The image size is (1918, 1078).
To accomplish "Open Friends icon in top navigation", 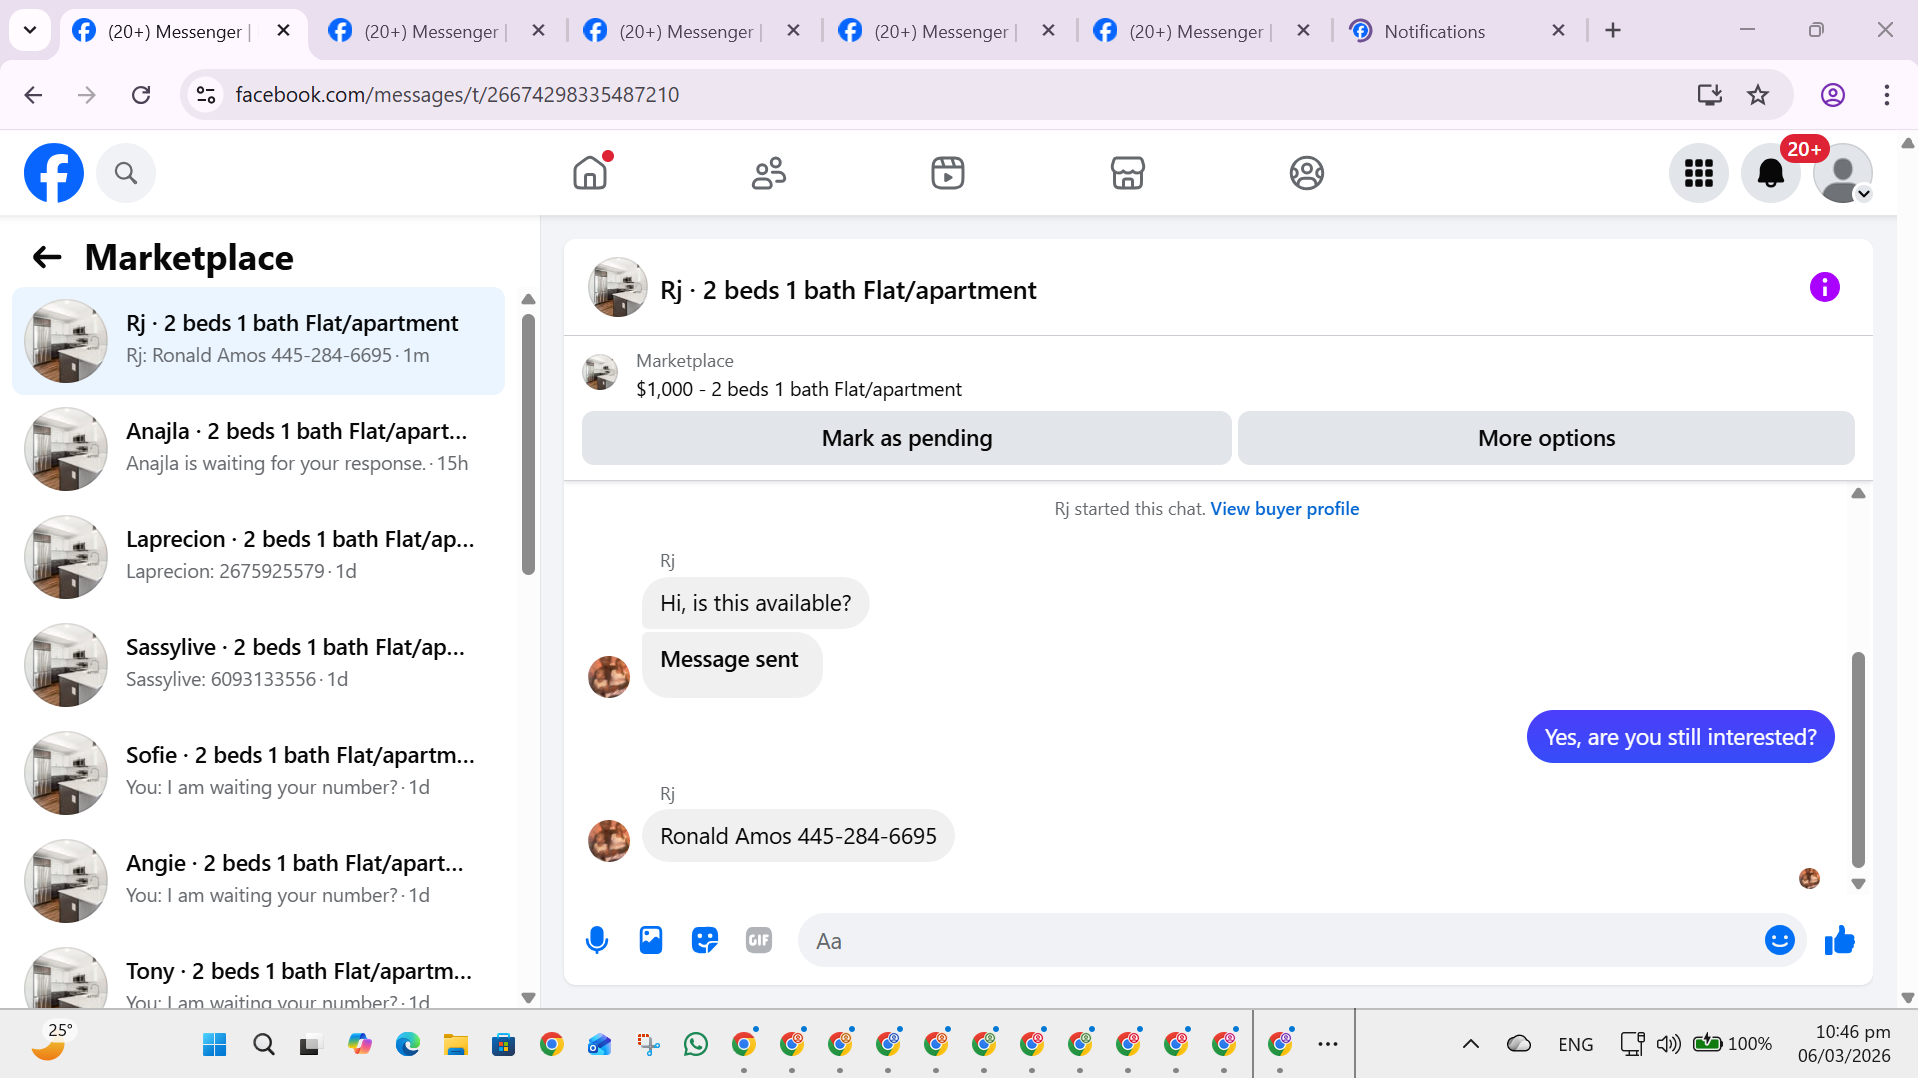I will click(769, 173).
